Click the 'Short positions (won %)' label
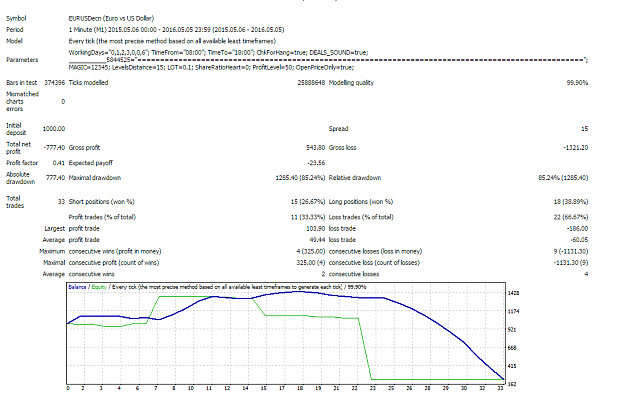Viewport: 625px width, 393px height. (102, 202)
